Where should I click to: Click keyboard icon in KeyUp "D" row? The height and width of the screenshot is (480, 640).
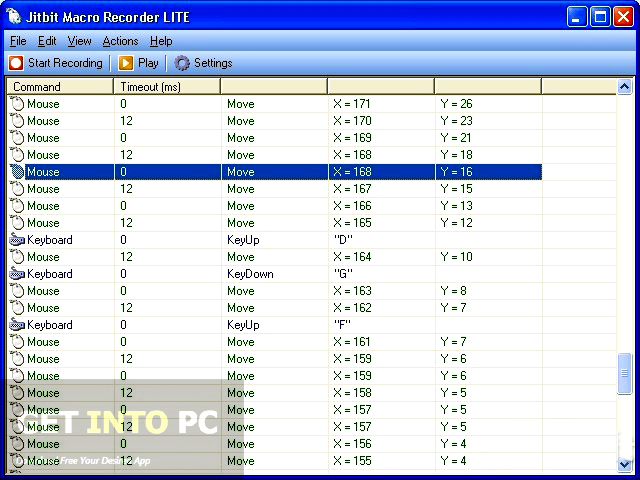17,240
